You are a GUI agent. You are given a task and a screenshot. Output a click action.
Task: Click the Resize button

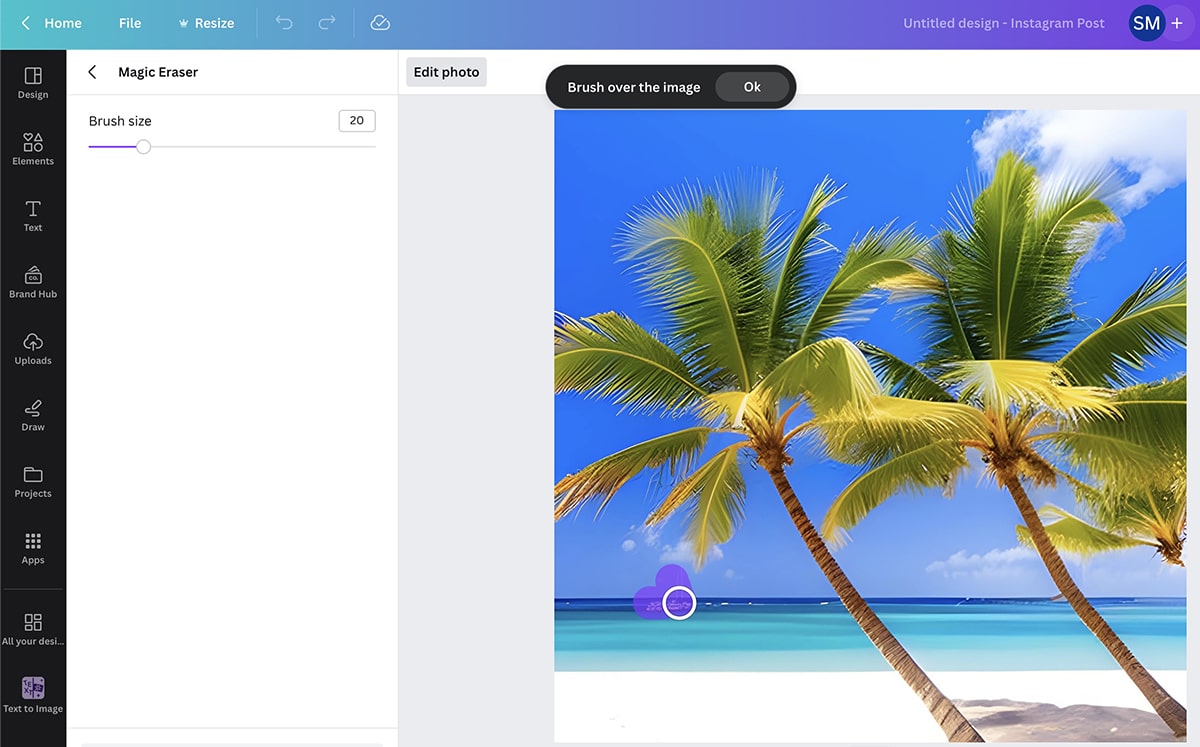(x=206, y=23)
